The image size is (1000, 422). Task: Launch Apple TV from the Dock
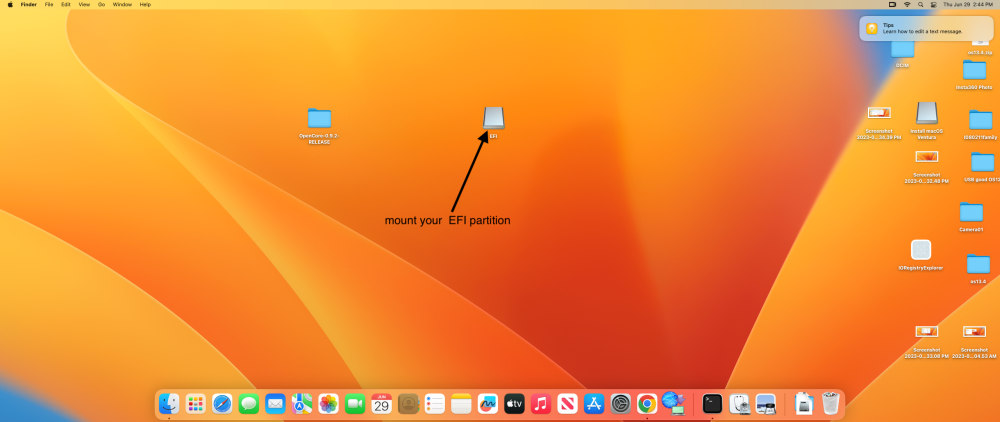tap(515, 404)
